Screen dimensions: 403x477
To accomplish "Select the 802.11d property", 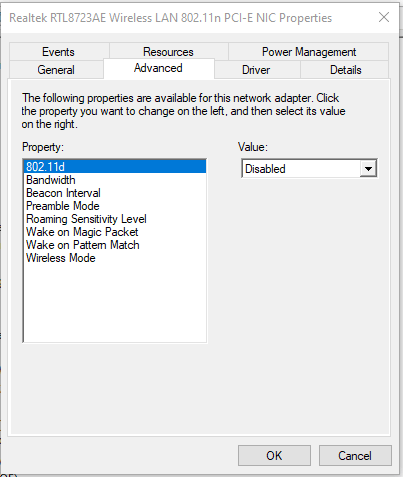I will (115, 167).
